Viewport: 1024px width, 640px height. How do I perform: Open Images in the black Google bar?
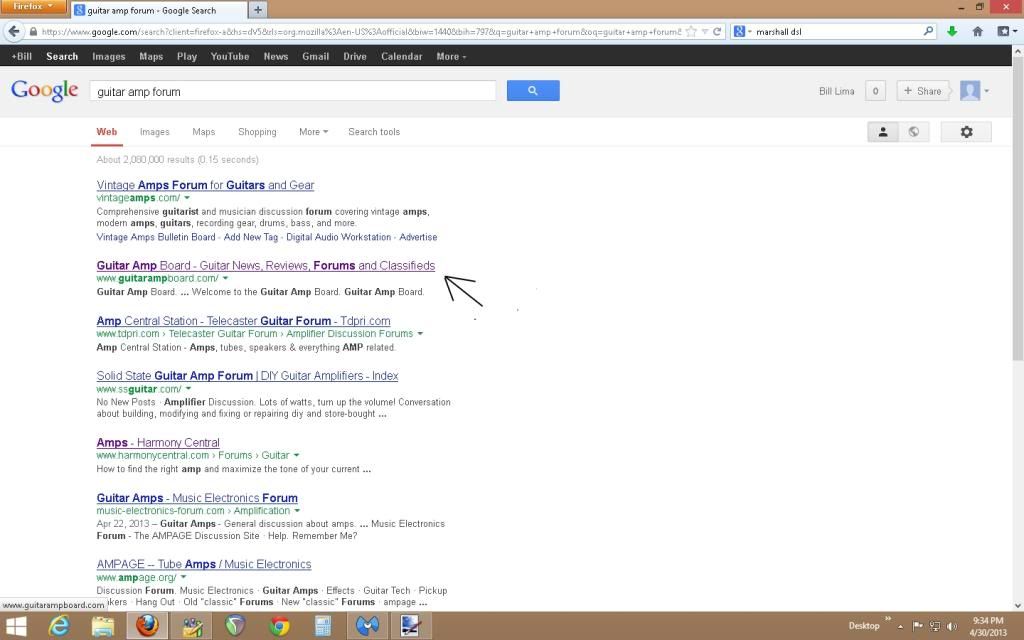tap(108, 56)
